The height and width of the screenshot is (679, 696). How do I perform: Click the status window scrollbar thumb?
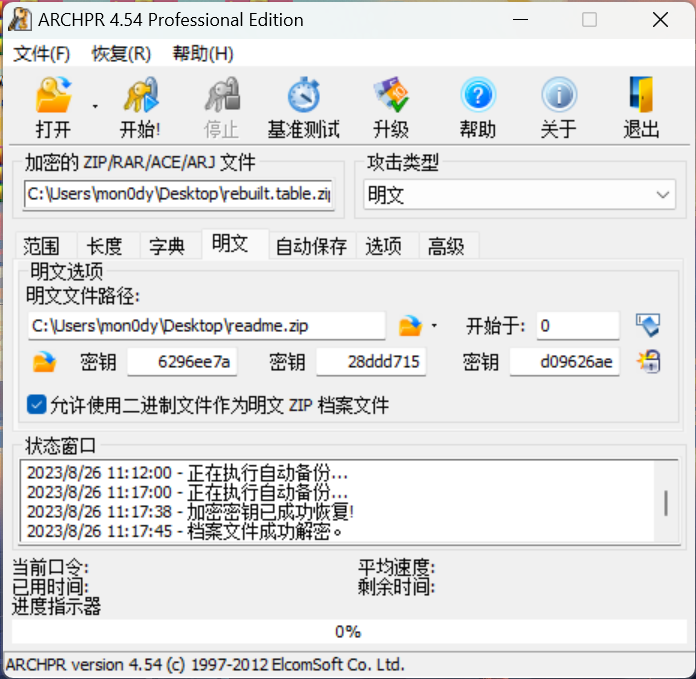coord(666,503)
